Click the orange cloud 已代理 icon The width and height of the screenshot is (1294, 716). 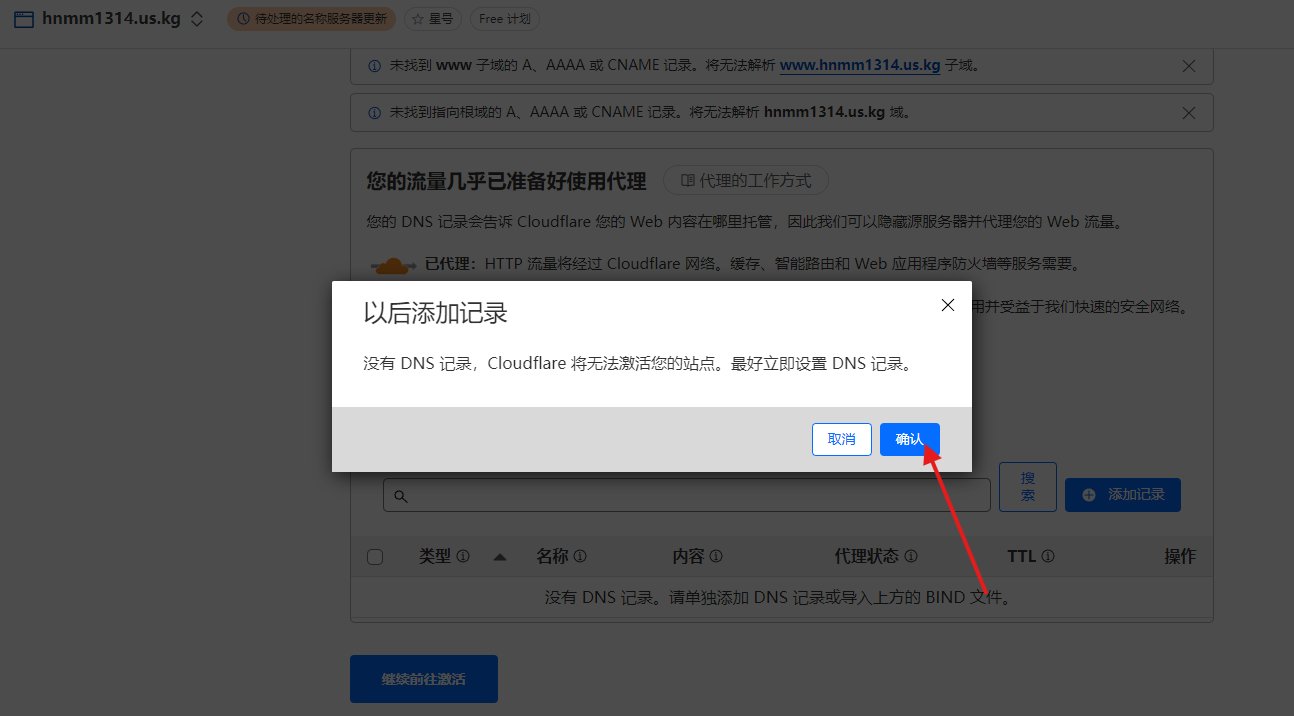(393, 266)
